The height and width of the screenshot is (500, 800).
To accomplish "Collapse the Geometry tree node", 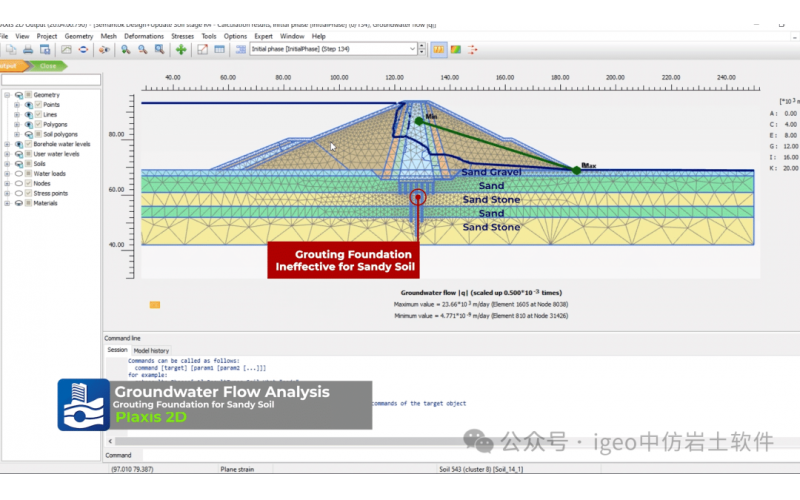I will click(x=7, y=95).
